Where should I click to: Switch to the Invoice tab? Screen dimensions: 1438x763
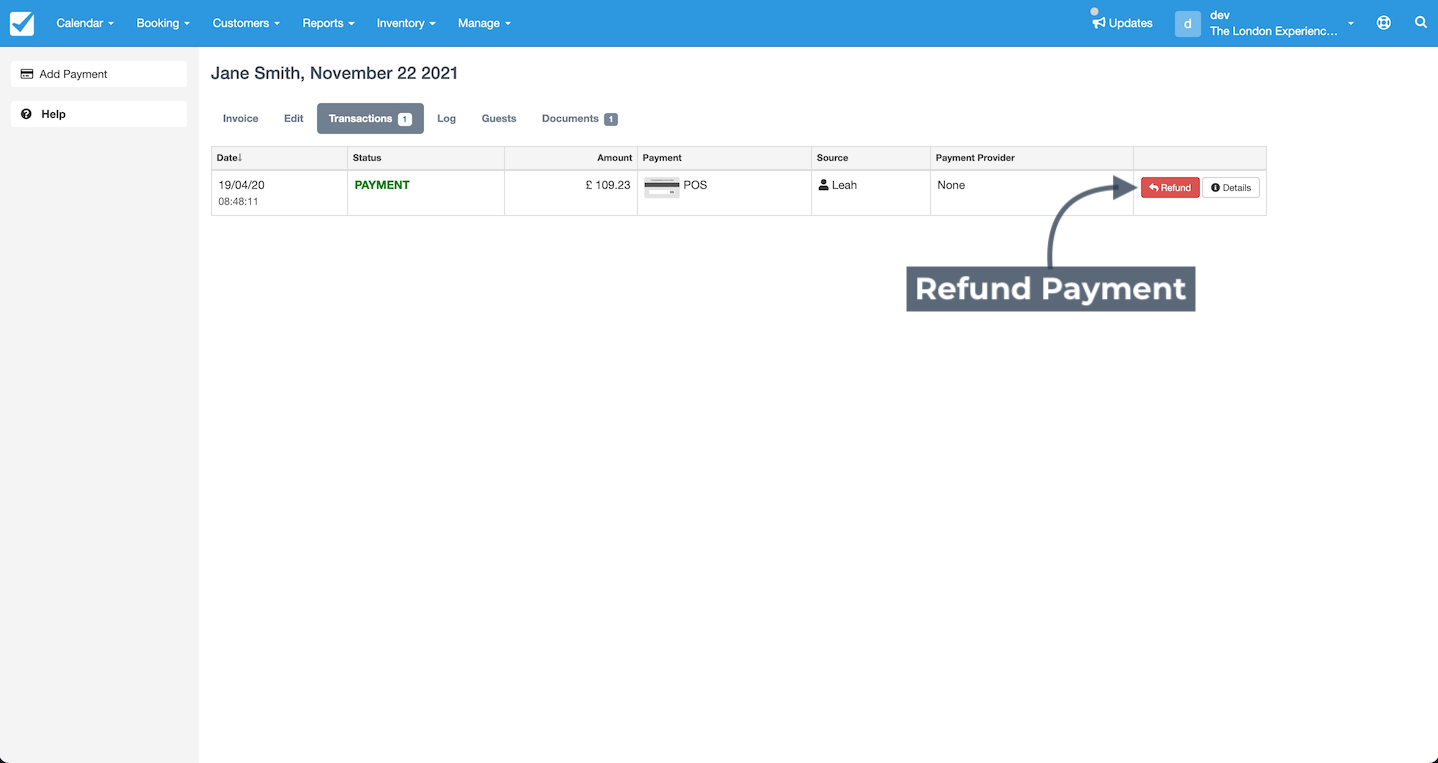click(240, 118)
